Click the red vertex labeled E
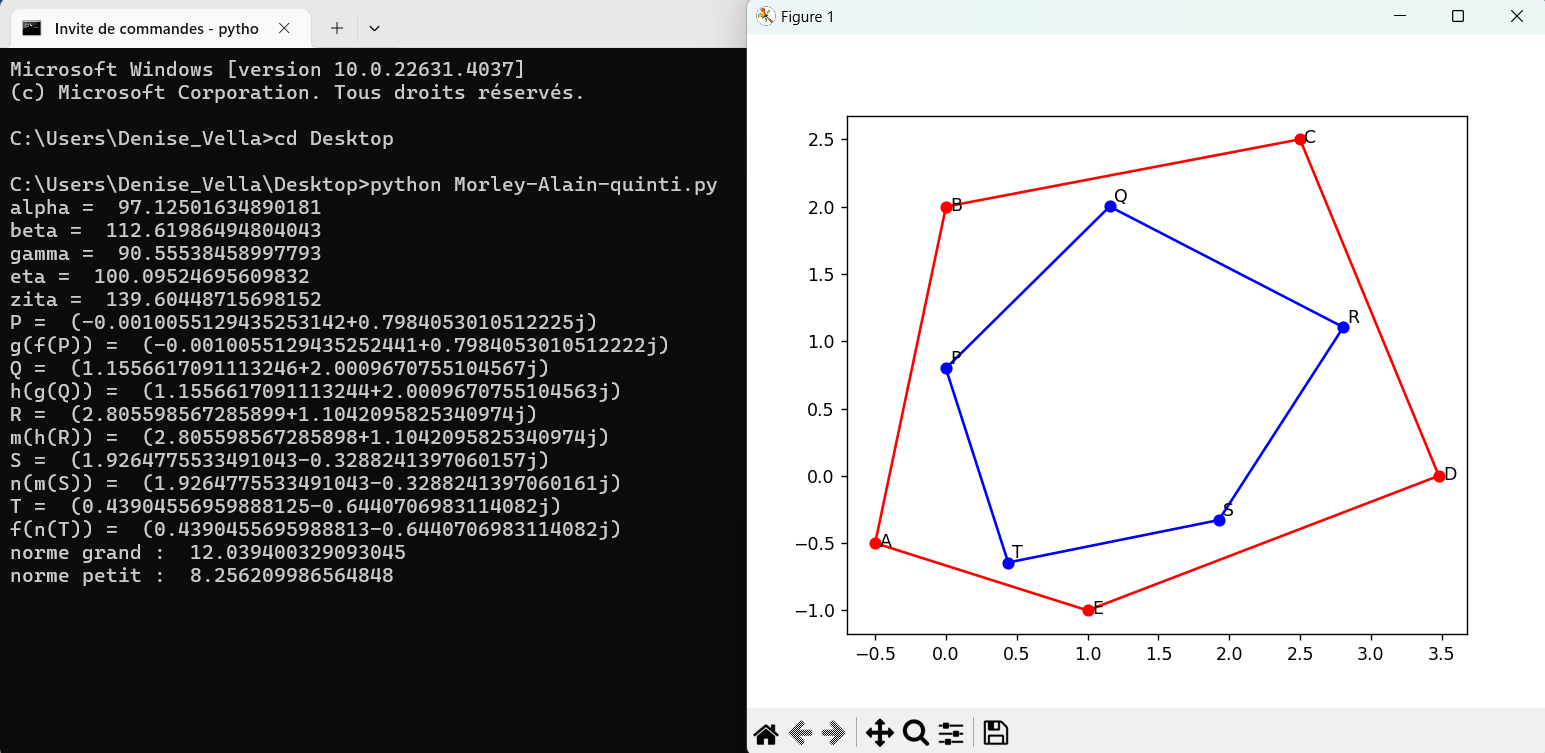1545x753 pixels. coord(1088,610)
